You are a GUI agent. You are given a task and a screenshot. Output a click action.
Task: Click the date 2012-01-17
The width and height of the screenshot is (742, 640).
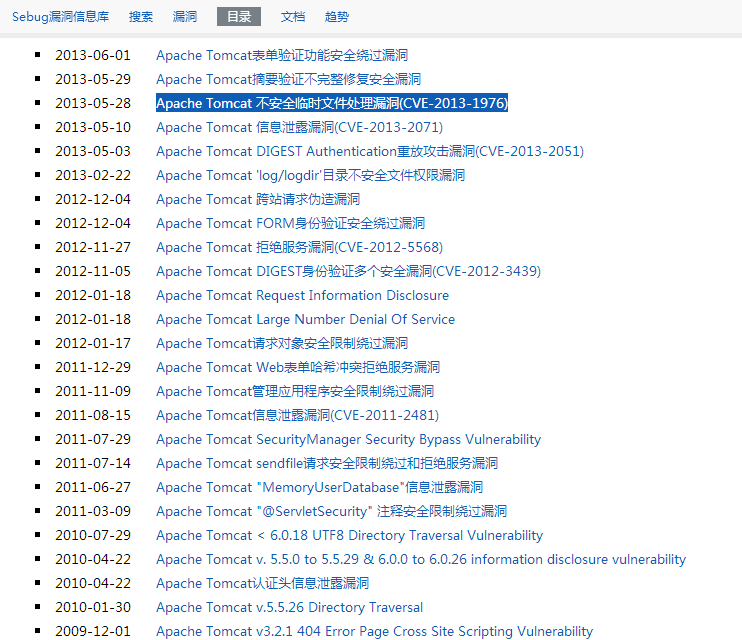coord(93,343)
